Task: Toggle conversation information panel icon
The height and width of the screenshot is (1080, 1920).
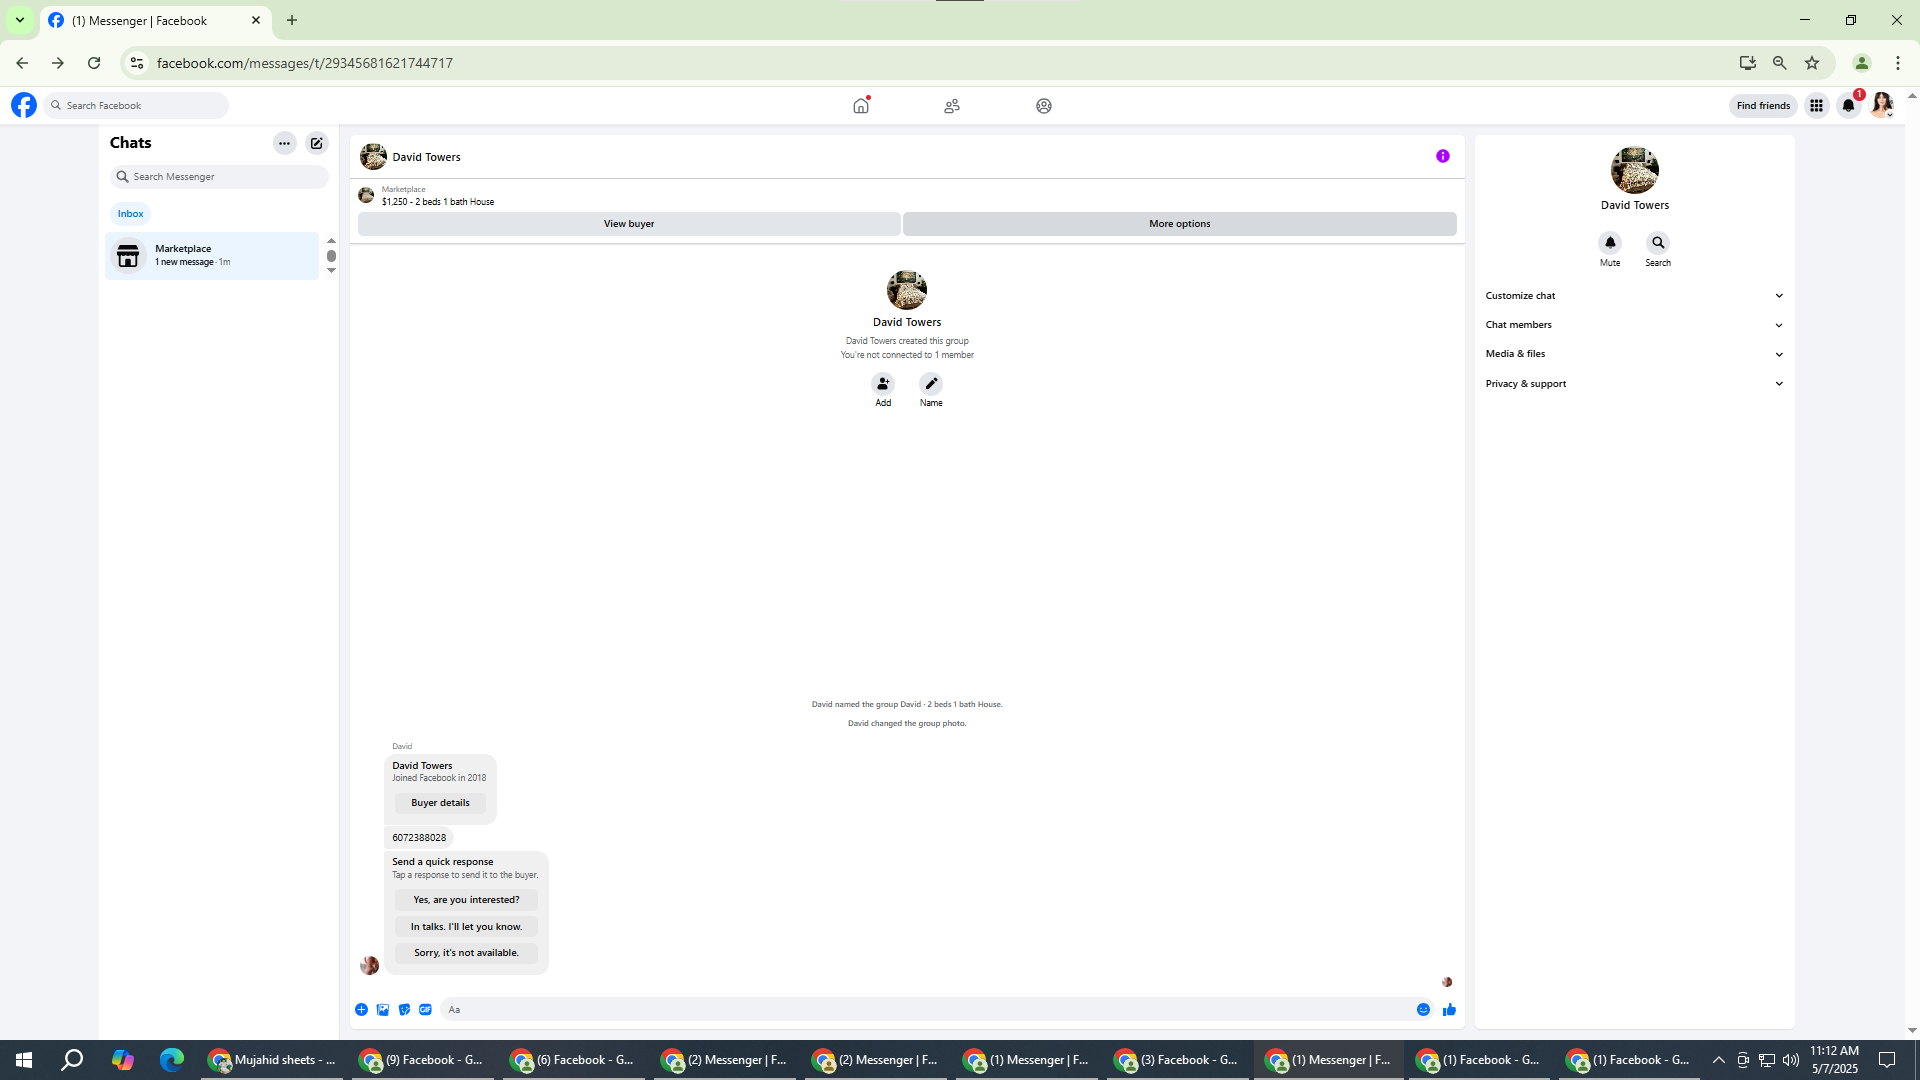Action: pyautogui.click(x=1442, y=156)
